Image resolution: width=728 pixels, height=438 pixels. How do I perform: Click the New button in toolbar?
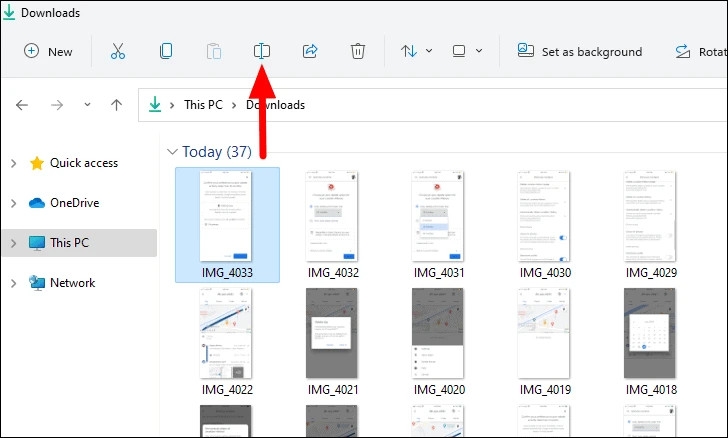click(48, 51)
